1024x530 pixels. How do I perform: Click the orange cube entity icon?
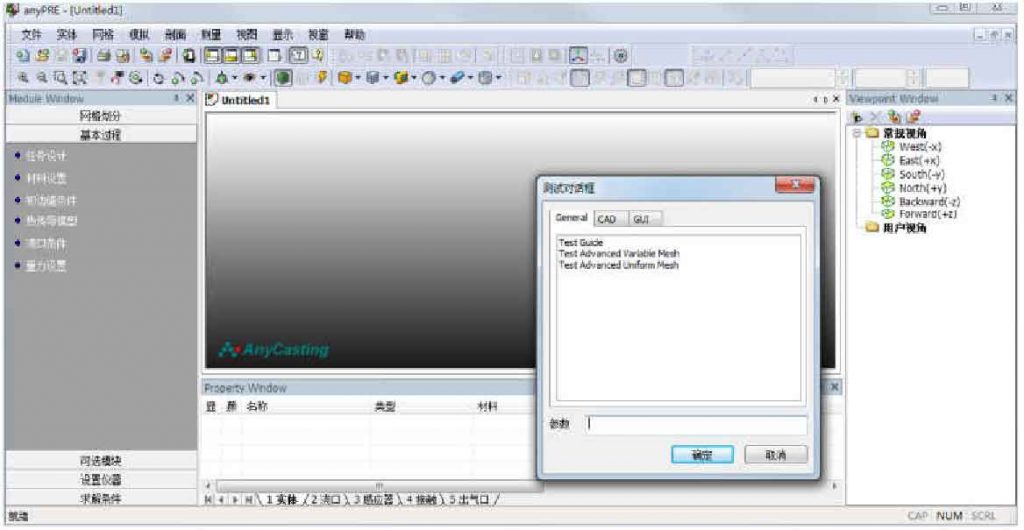(343, 77)
